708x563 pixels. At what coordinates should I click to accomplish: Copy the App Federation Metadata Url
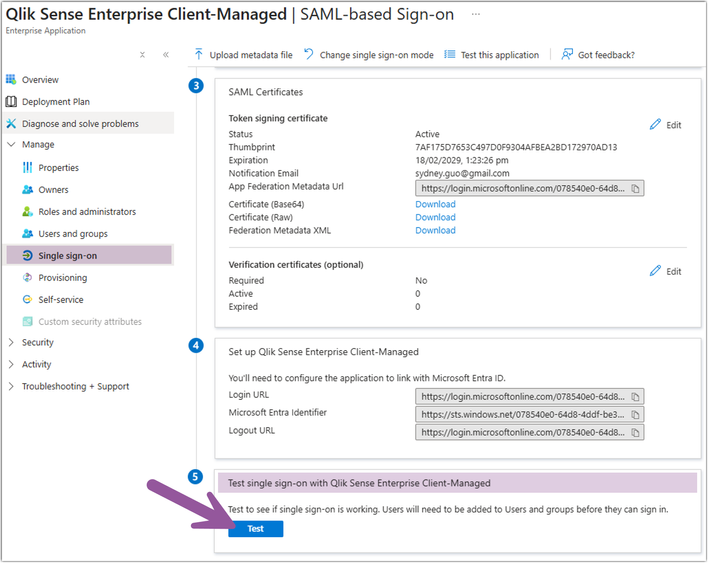click(x=636, y=188)
